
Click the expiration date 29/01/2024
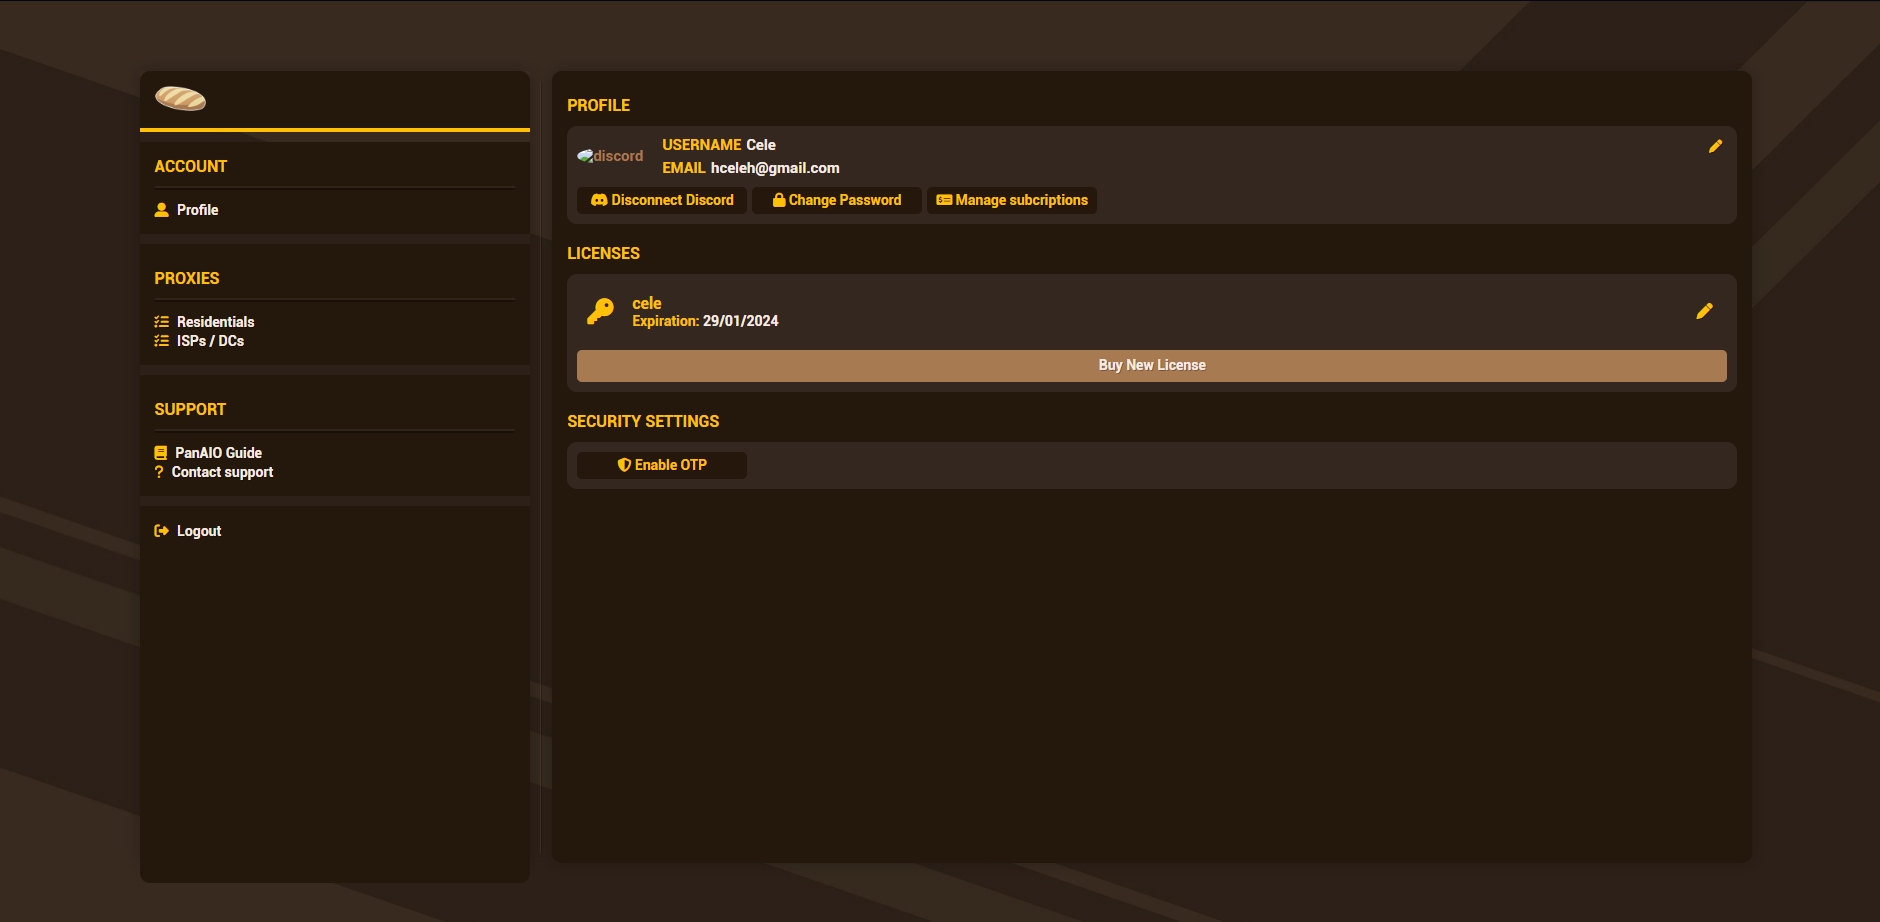740,321
